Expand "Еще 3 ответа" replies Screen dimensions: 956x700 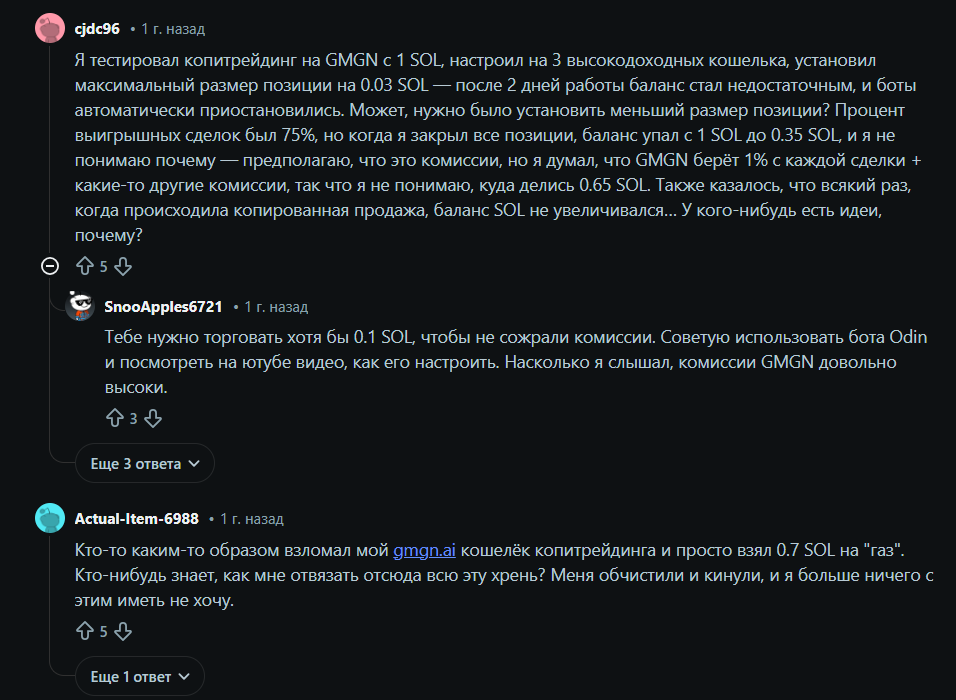[145, 464]
